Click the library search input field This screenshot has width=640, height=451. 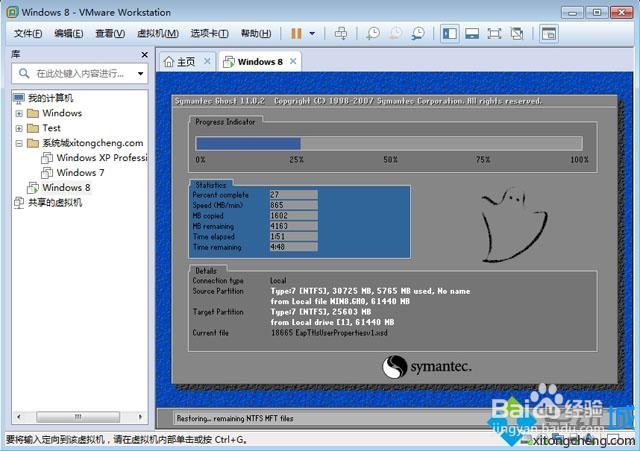click(80, 74)
